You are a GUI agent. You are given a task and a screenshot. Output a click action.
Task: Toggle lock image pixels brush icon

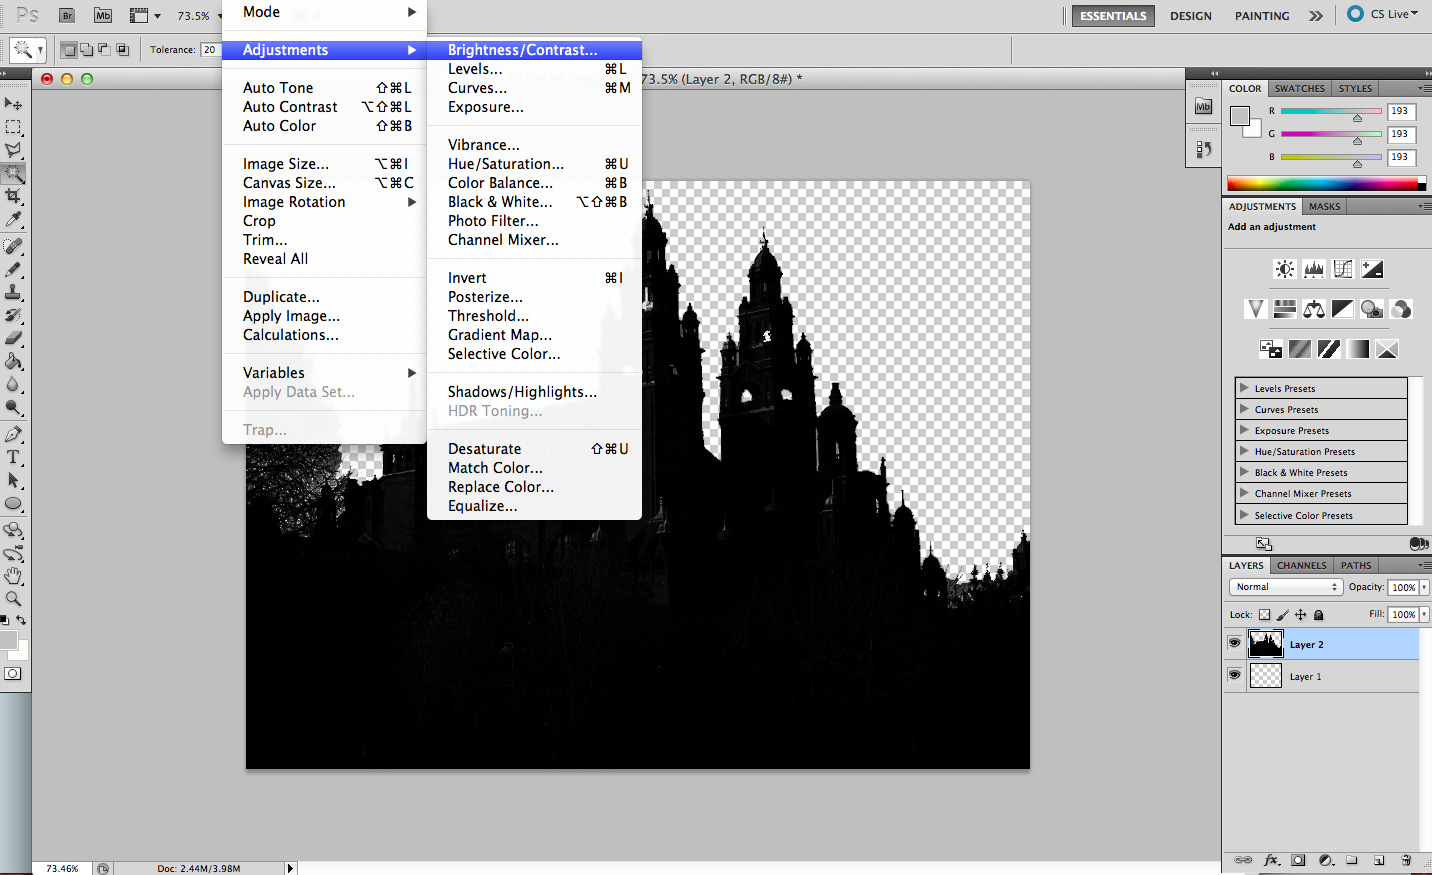click(x=1282, y=615)
